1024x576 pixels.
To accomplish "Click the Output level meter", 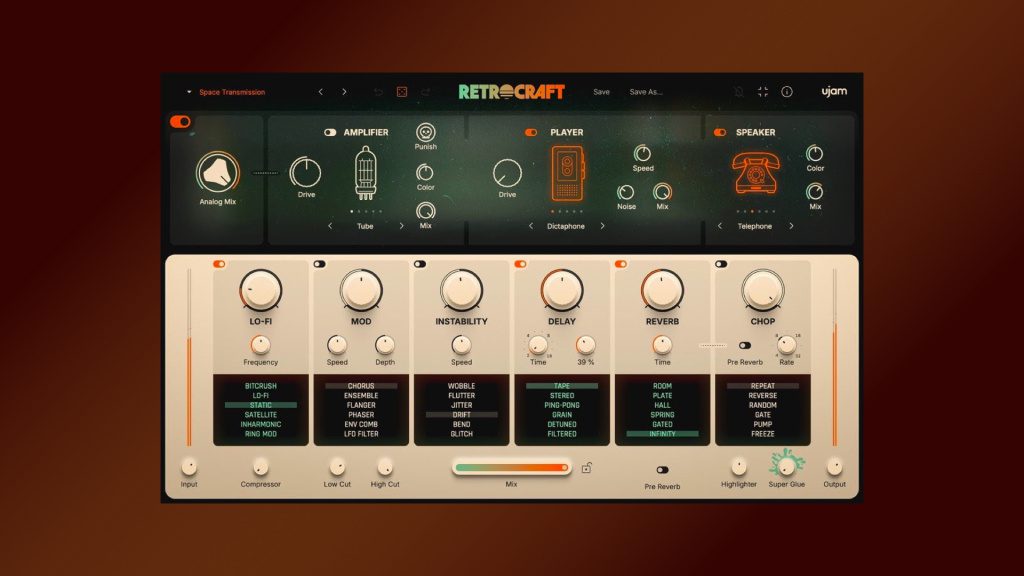I will 835,357.
